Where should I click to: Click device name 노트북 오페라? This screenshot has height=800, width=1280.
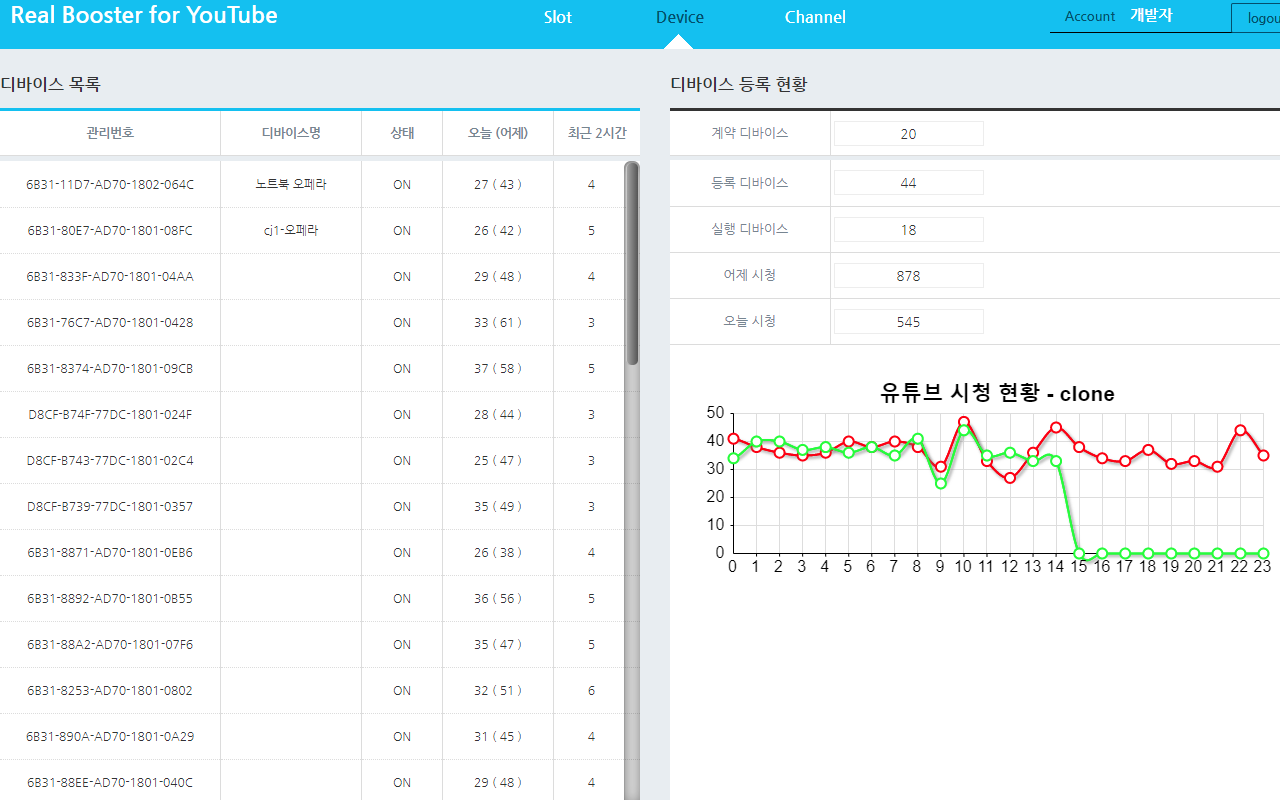click(x=291, y=185)
